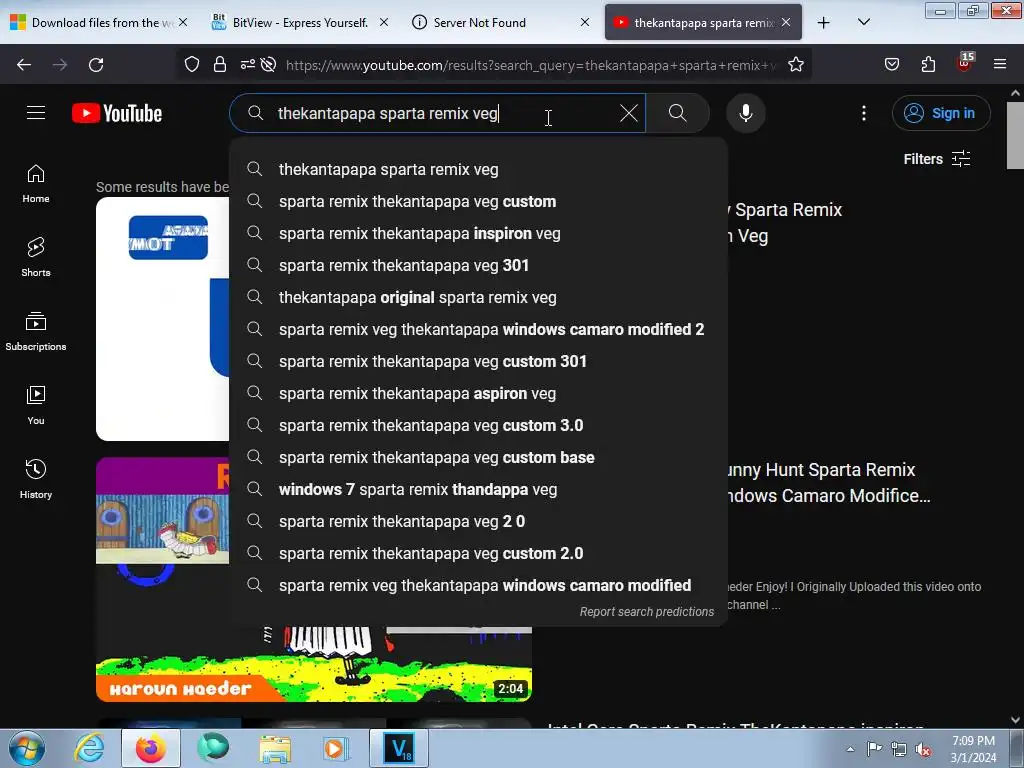Open Windows Explorer folder from taskbar
Image resolution: width=1024 pixels, height=768 pixels.
[275, 748]
